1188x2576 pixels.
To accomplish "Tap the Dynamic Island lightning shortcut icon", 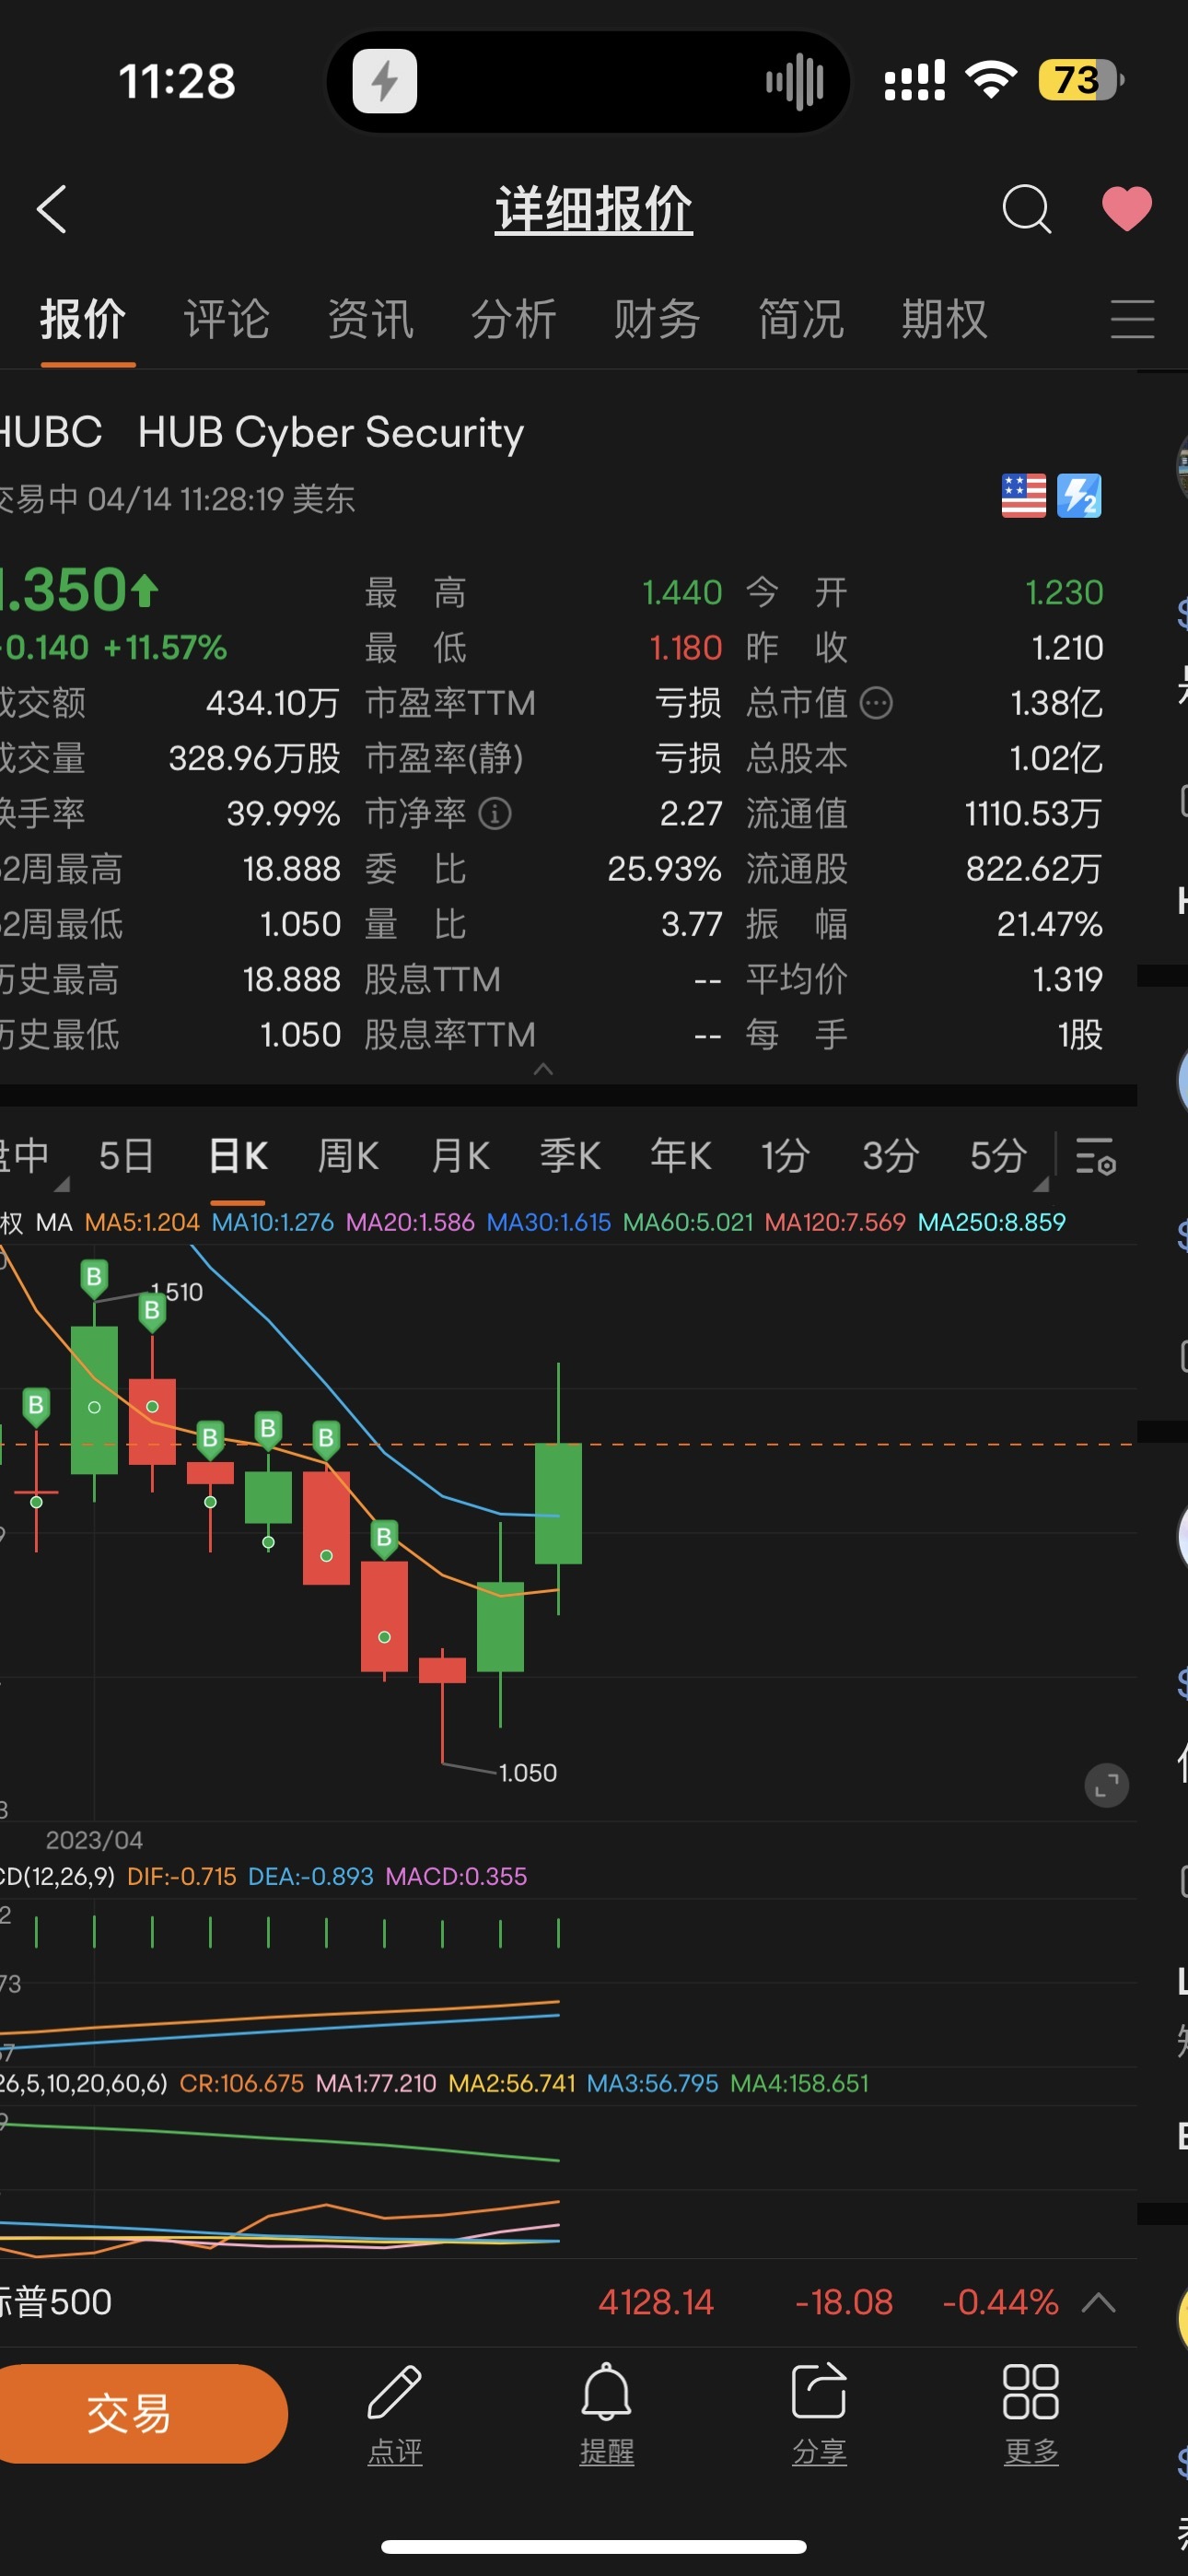I will tap(385, 81).
